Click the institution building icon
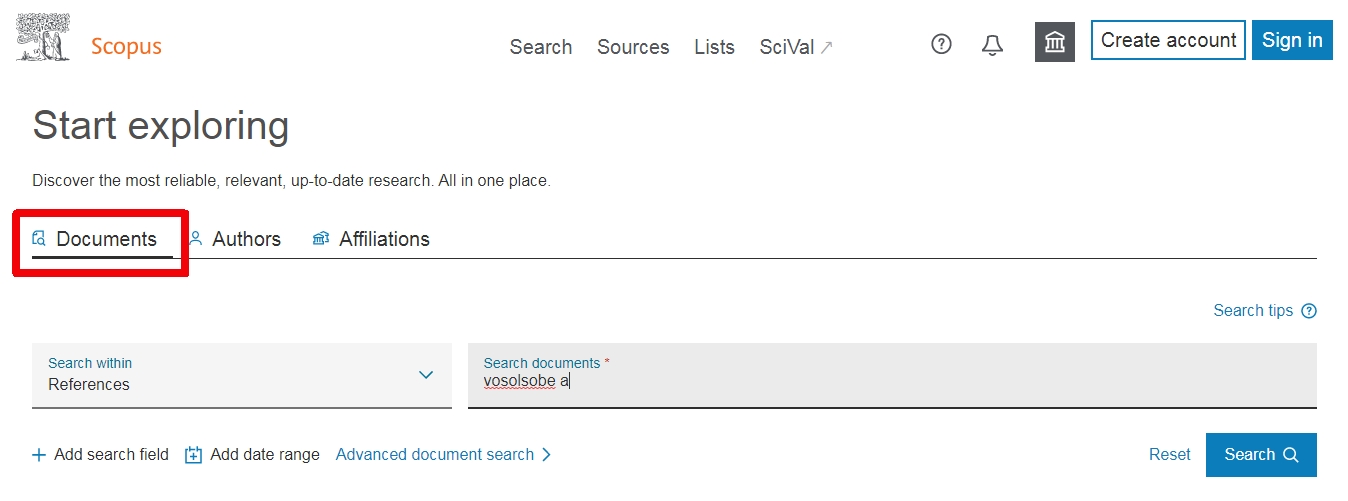Image resolution: width=1348 pixels, height=501 pixels. (x=1054, y=43)
